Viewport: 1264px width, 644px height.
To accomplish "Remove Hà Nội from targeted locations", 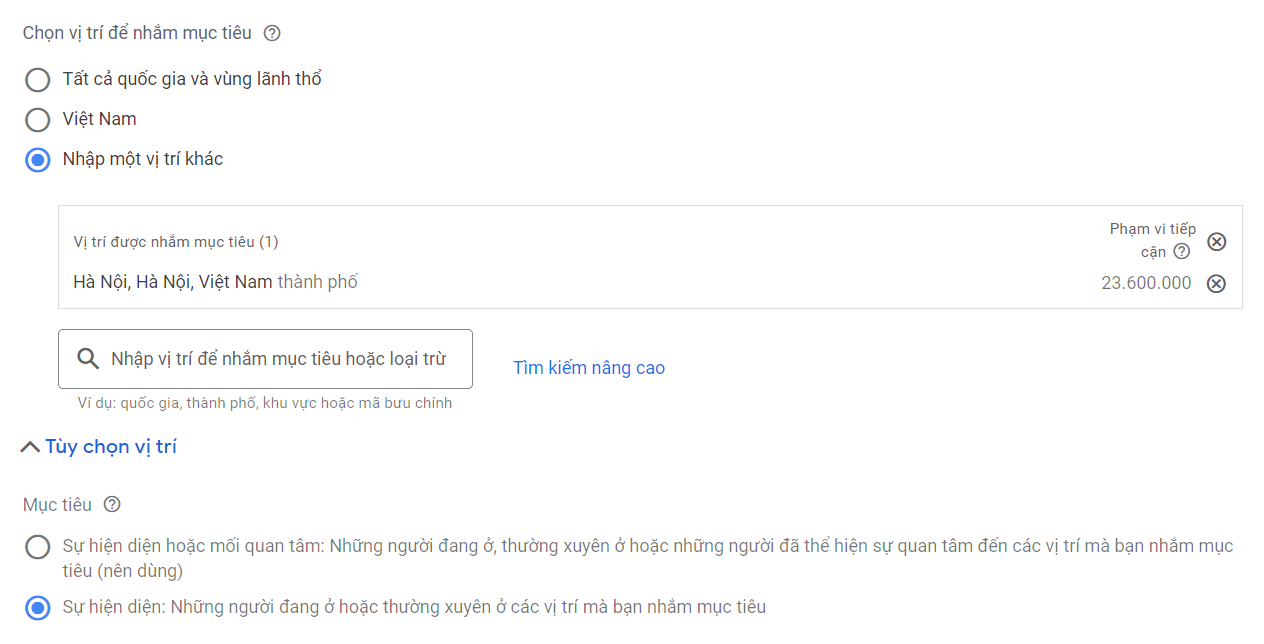I will (1216, 283).
